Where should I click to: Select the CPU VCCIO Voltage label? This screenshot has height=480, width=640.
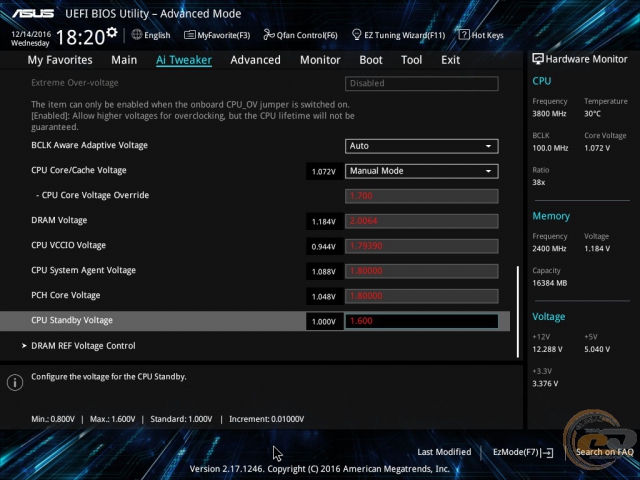click(69, 245)
